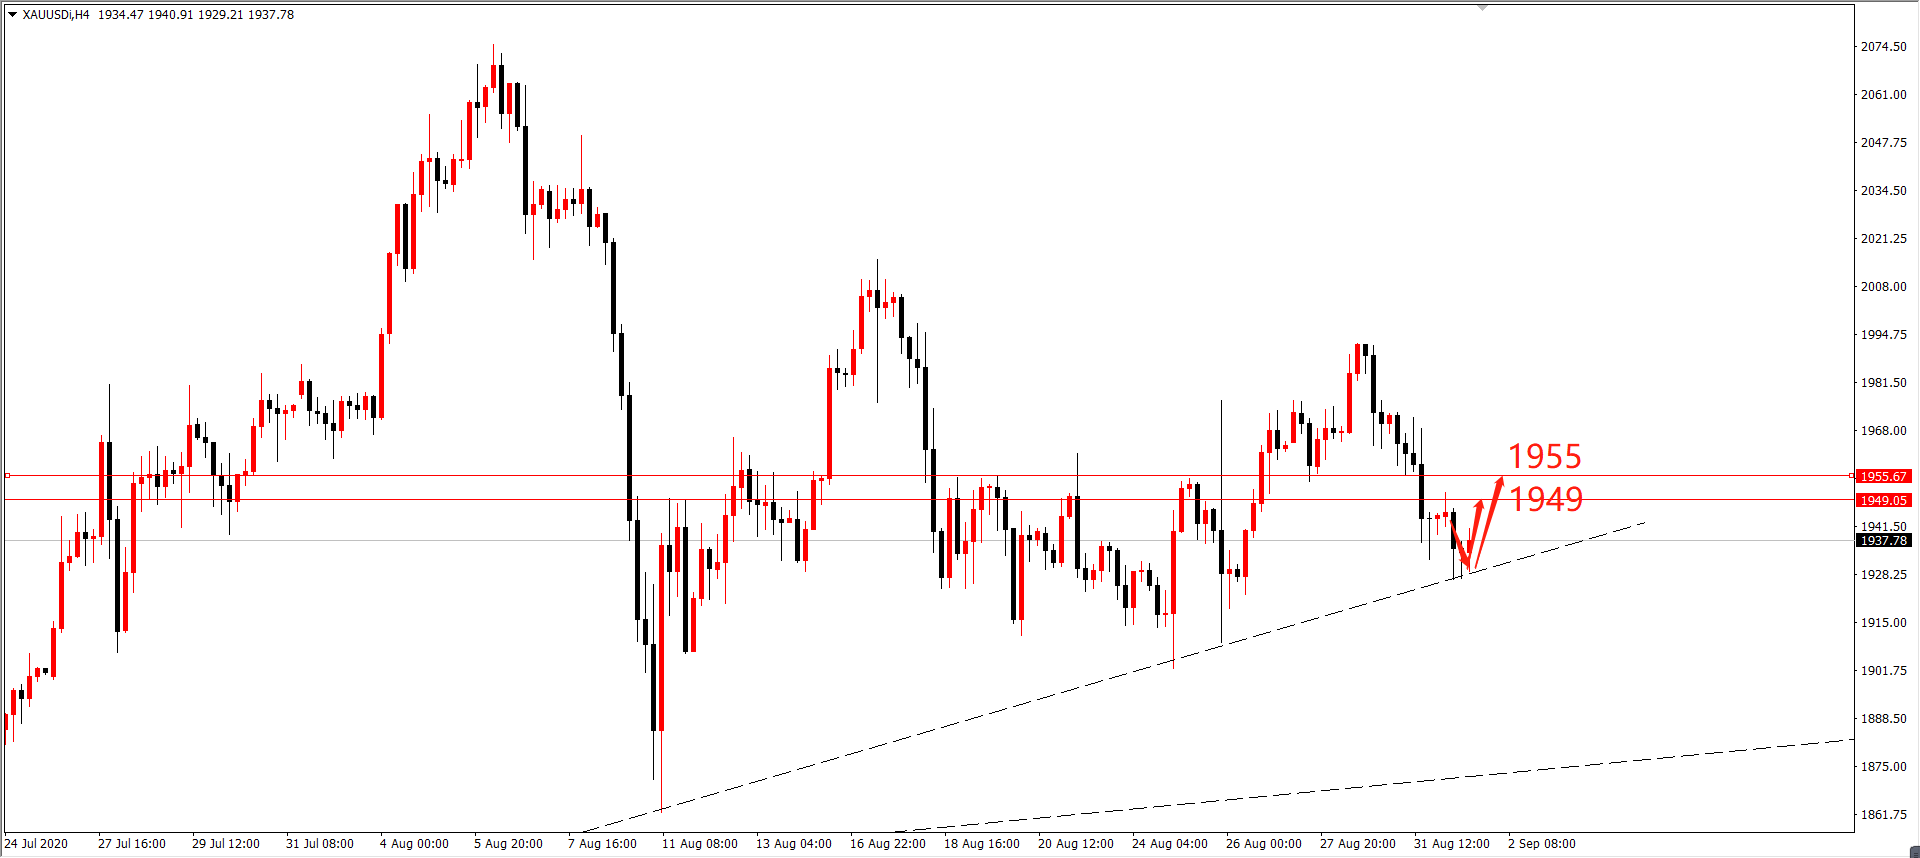Click the gray chart shift triangle marker
Viewport: 1920px width, 858px height.
[x=1483, y=8]
